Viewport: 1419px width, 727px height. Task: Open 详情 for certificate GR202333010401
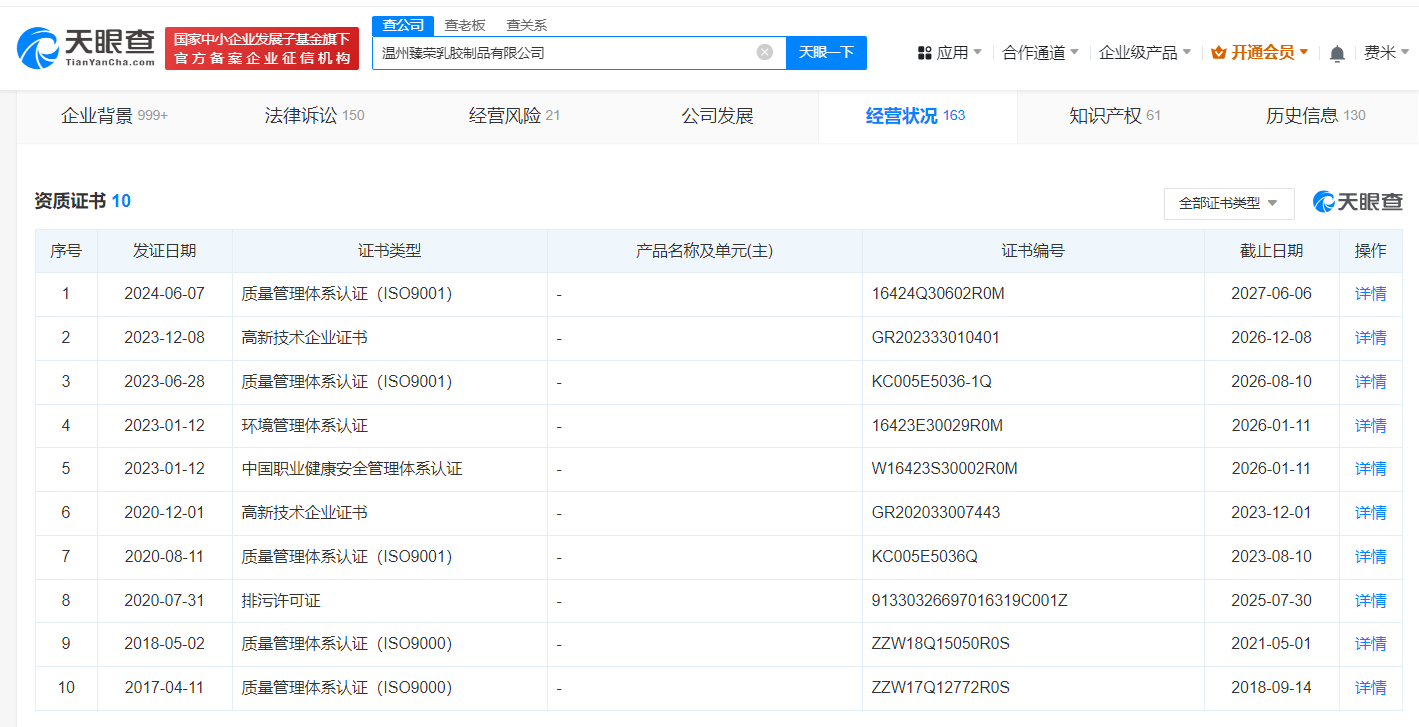(1370, 338)
